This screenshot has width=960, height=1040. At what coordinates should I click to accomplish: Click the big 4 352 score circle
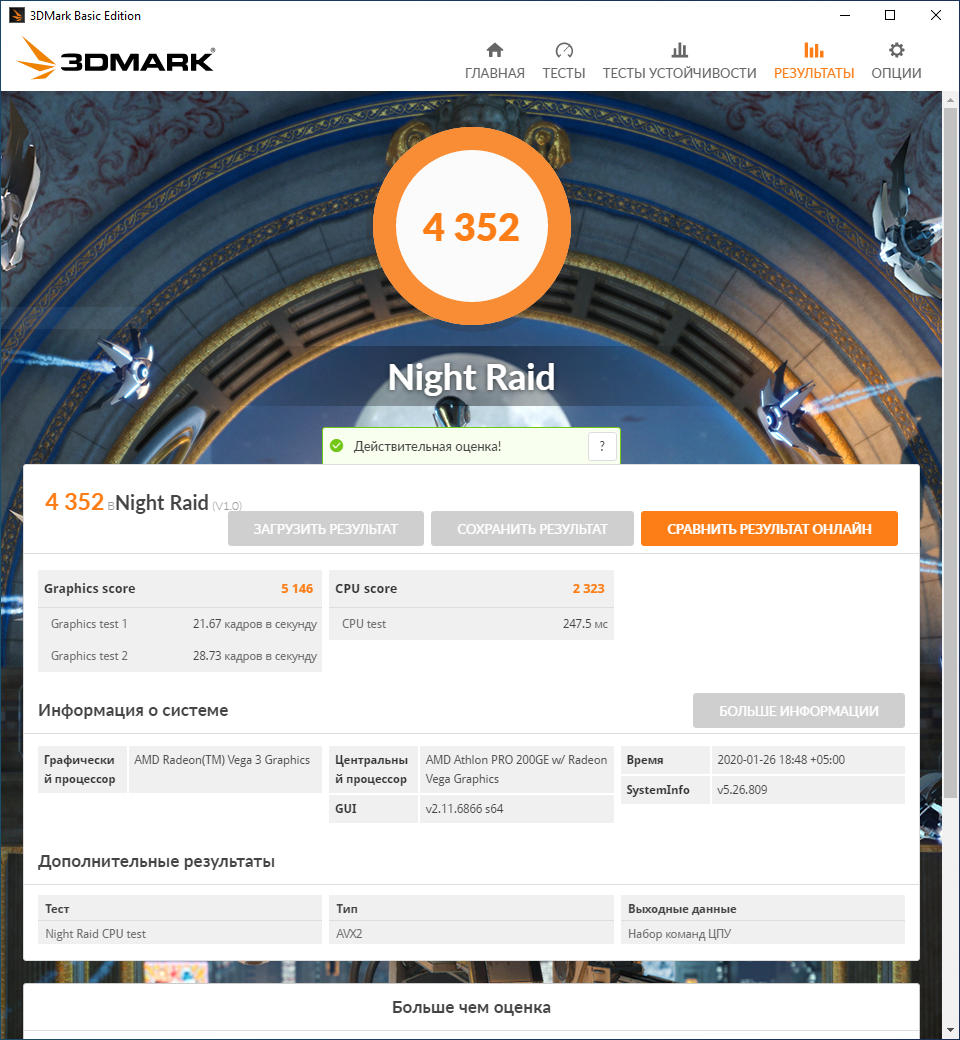click(x=472, y=226)
